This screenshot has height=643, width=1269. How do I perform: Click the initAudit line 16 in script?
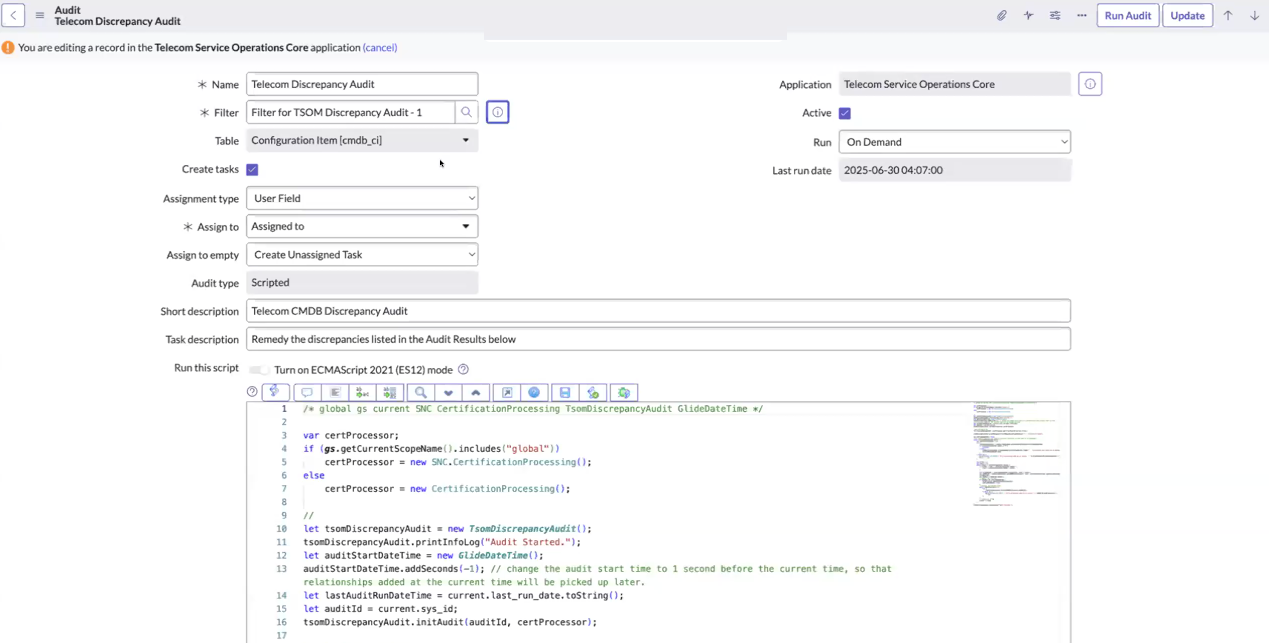450,622
